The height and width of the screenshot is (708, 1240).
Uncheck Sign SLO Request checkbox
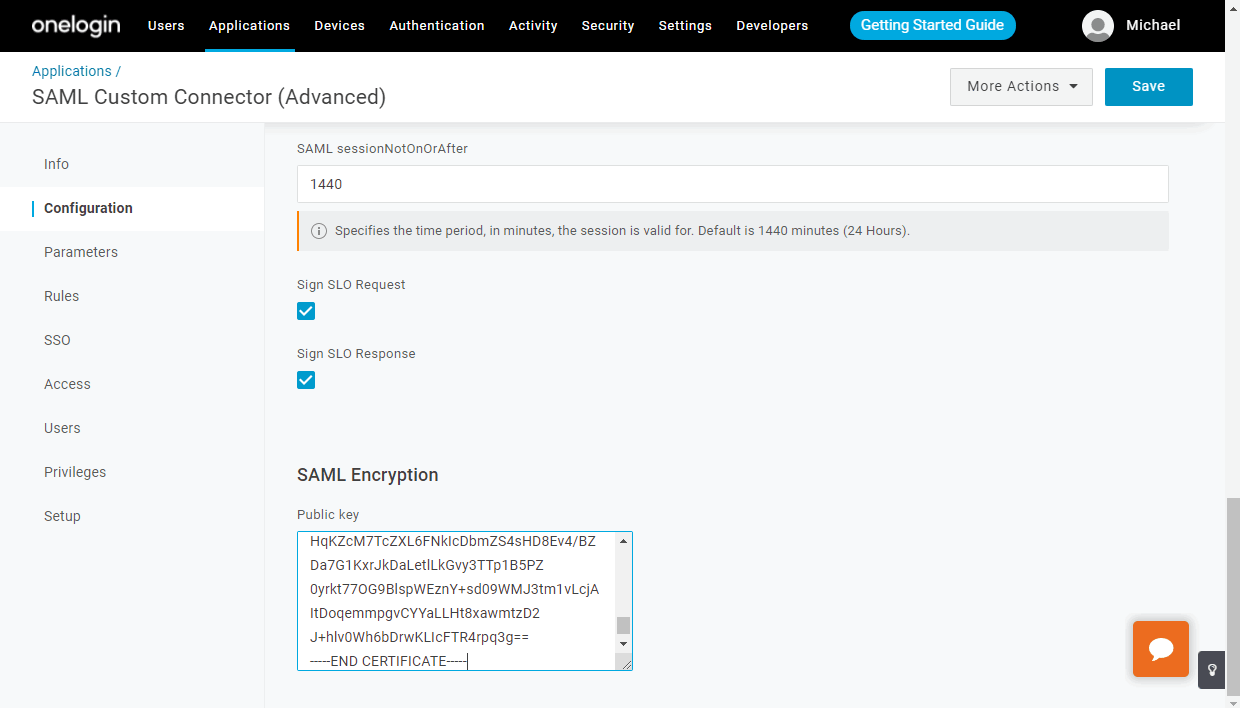(x=306, y=311)
